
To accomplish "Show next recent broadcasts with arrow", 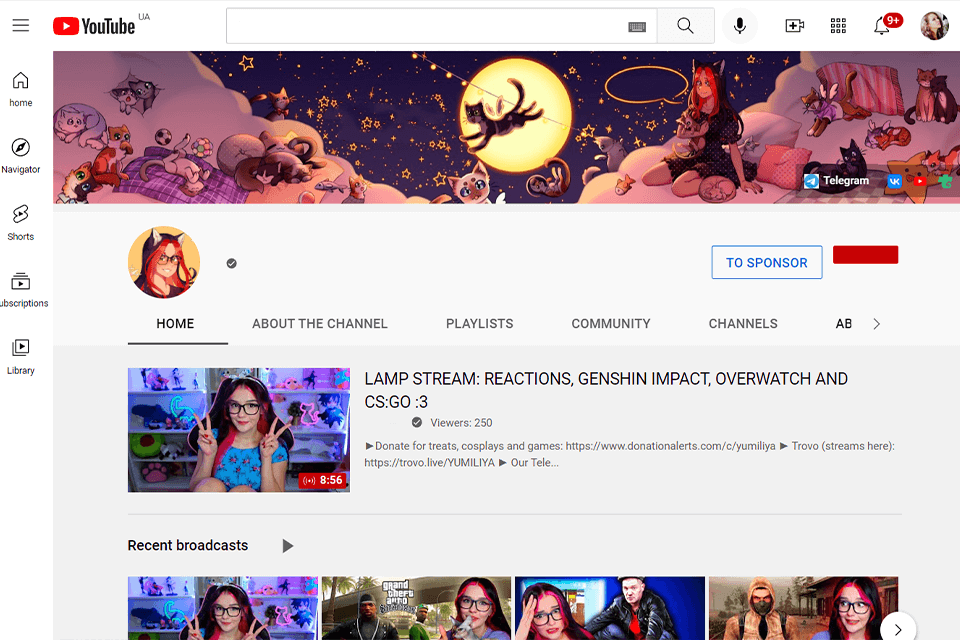I will coord(898,629).
